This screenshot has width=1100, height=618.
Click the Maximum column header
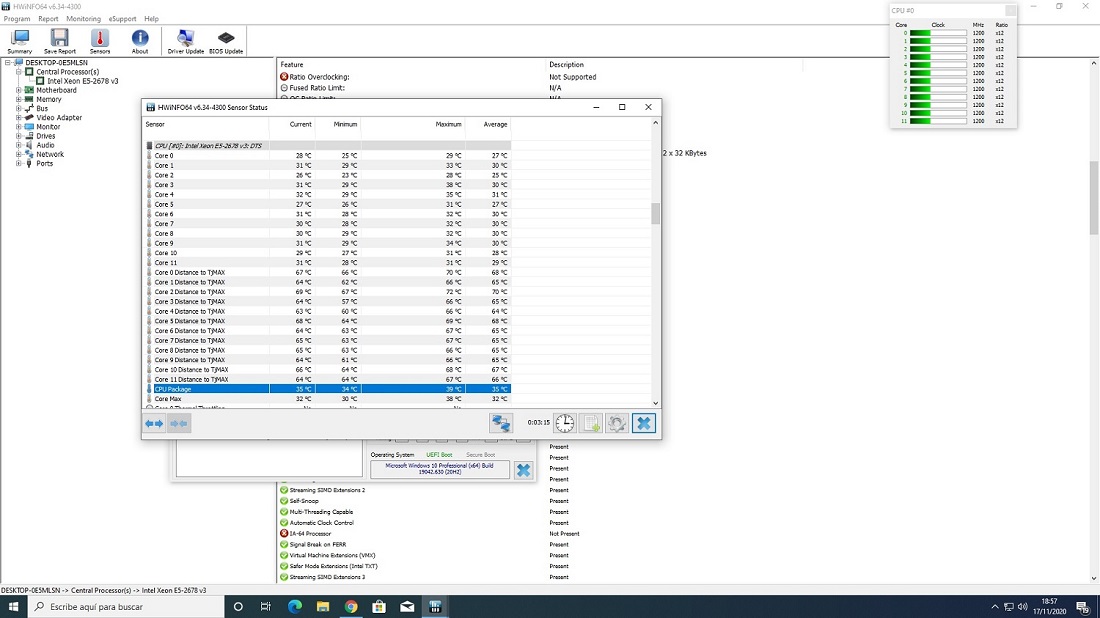(448, 125)
